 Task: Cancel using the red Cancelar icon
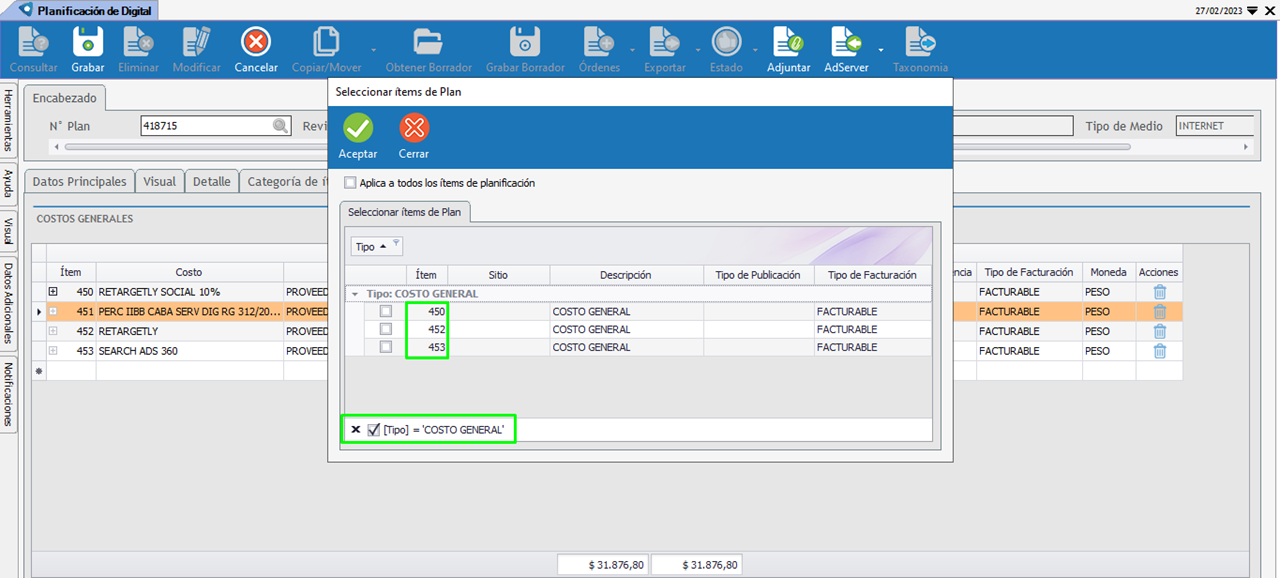(x=256, y=42)
